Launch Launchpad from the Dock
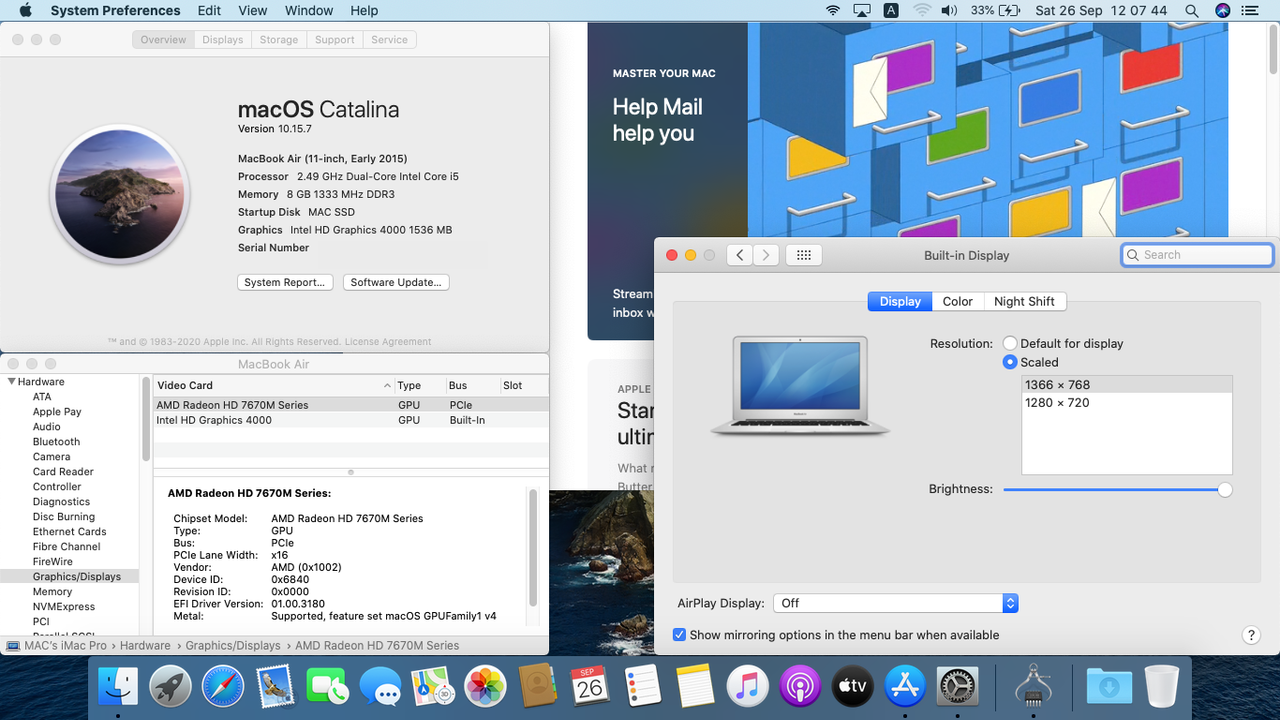Image resolution: width=1280 pixels, height=720 pixels. click(x=171, y=686)
